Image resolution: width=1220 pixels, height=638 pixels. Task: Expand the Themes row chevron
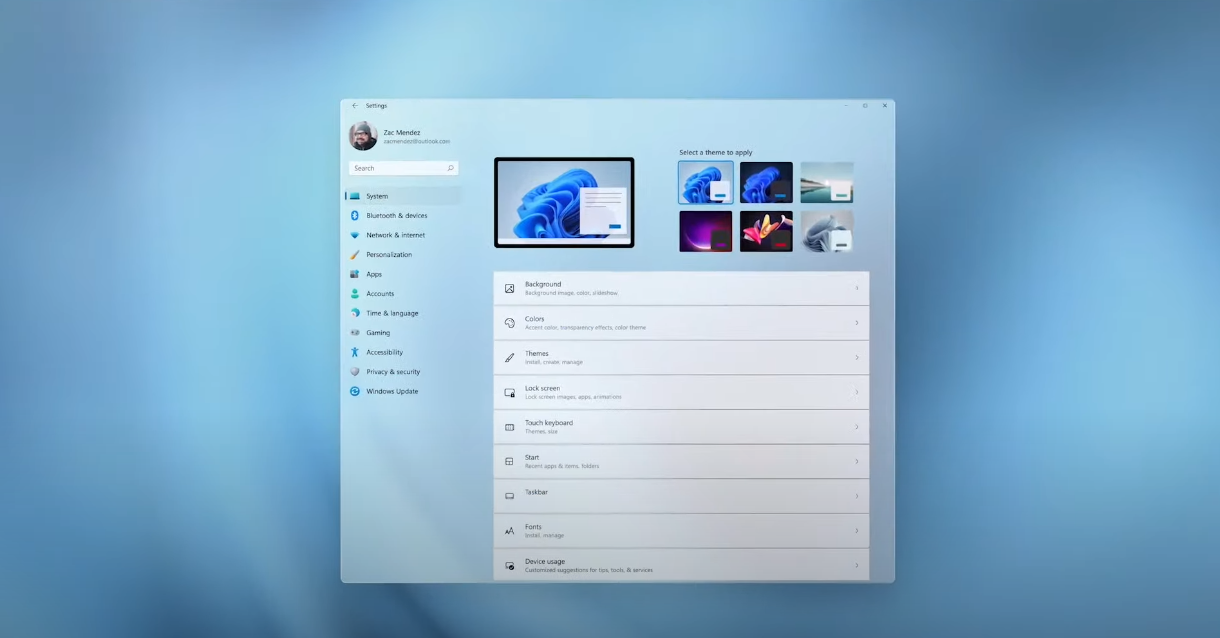[x=857, y=358]
